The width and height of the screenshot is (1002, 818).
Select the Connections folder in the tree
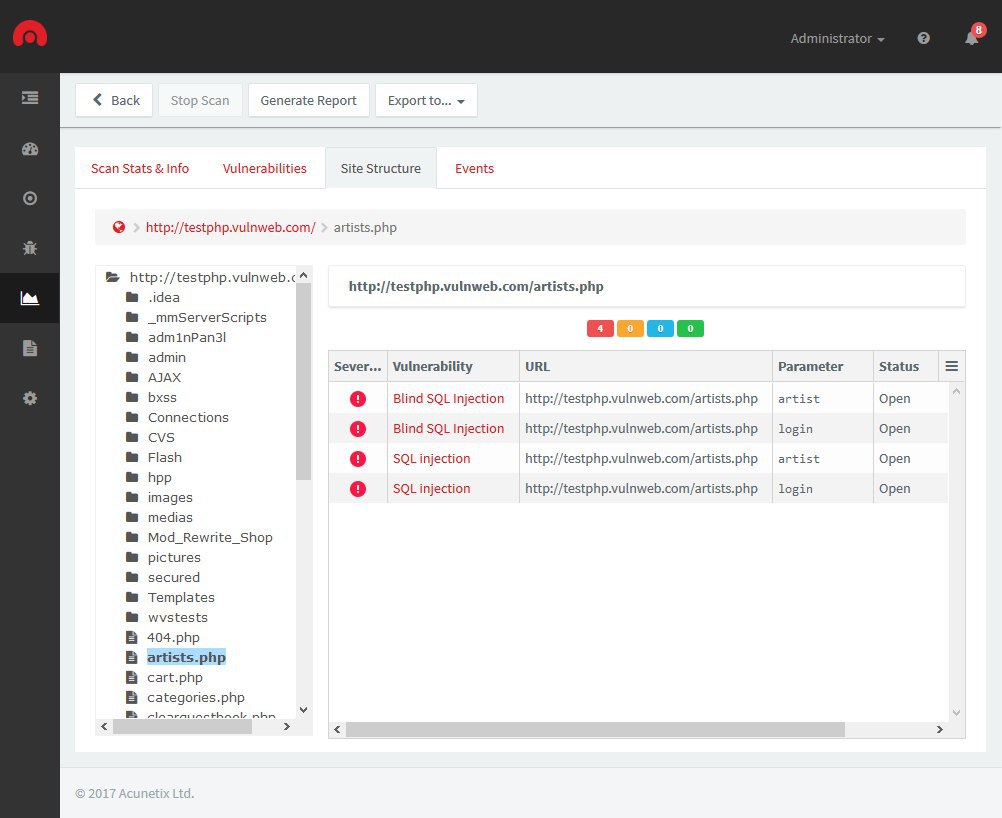[189, 417]
